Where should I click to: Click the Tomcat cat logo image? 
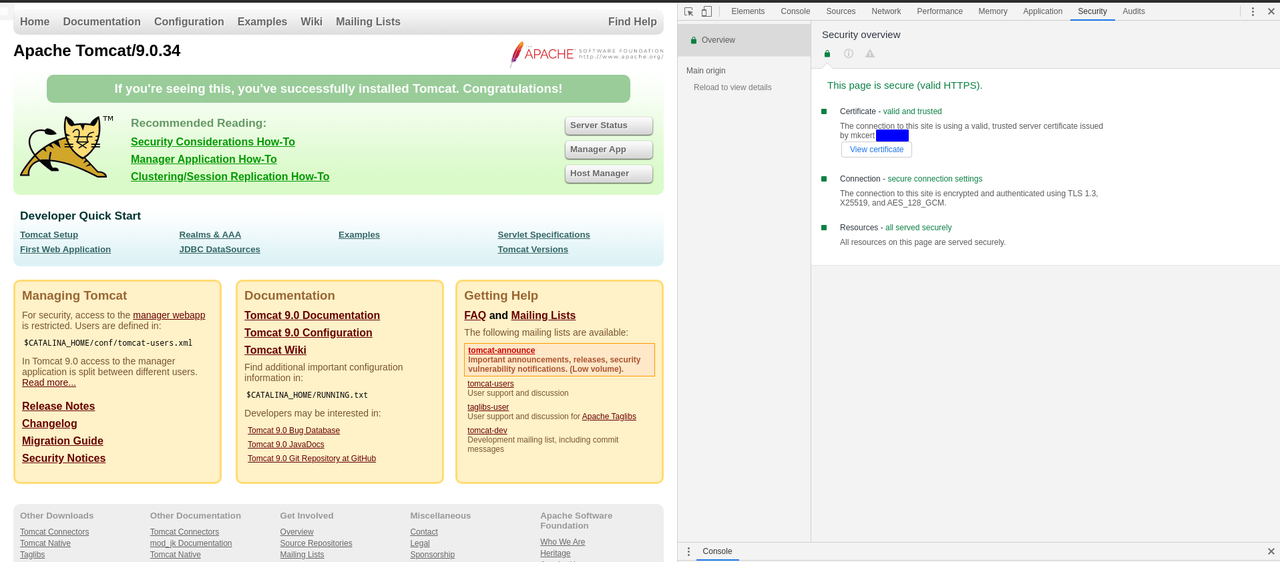[67, 147]
